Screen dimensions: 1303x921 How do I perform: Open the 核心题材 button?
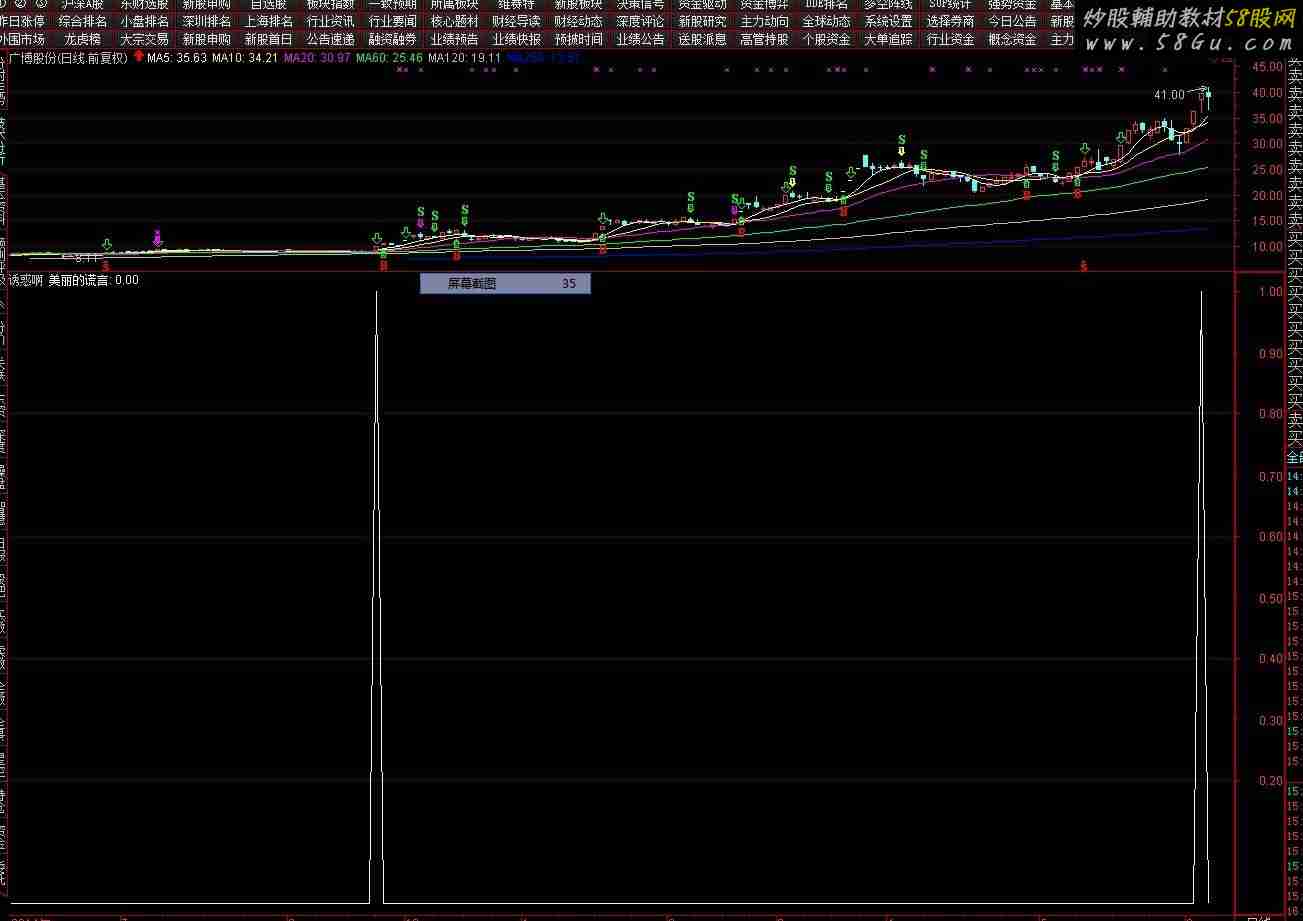click(x=455, y=21)
